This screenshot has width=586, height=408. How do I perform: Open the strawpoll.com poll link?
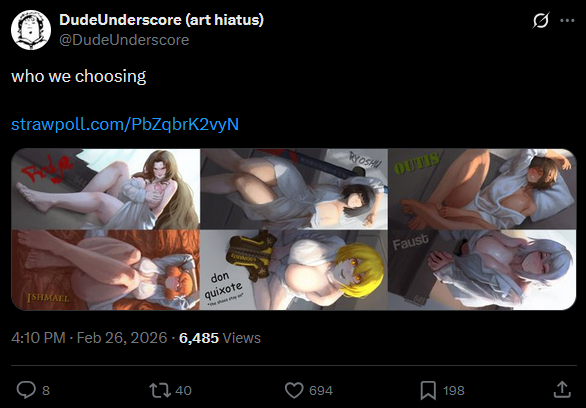tap(125, 124)
